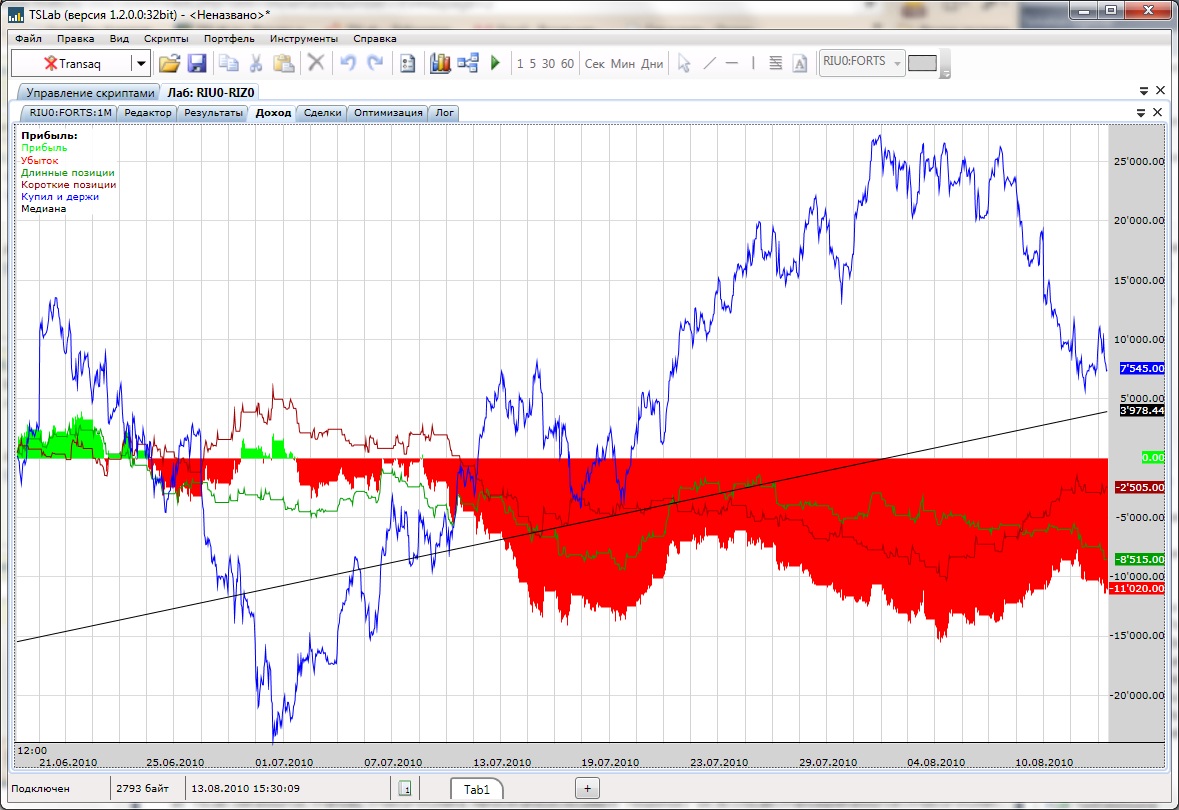Click the open folder icon in toolbar

tap(169, 63)
